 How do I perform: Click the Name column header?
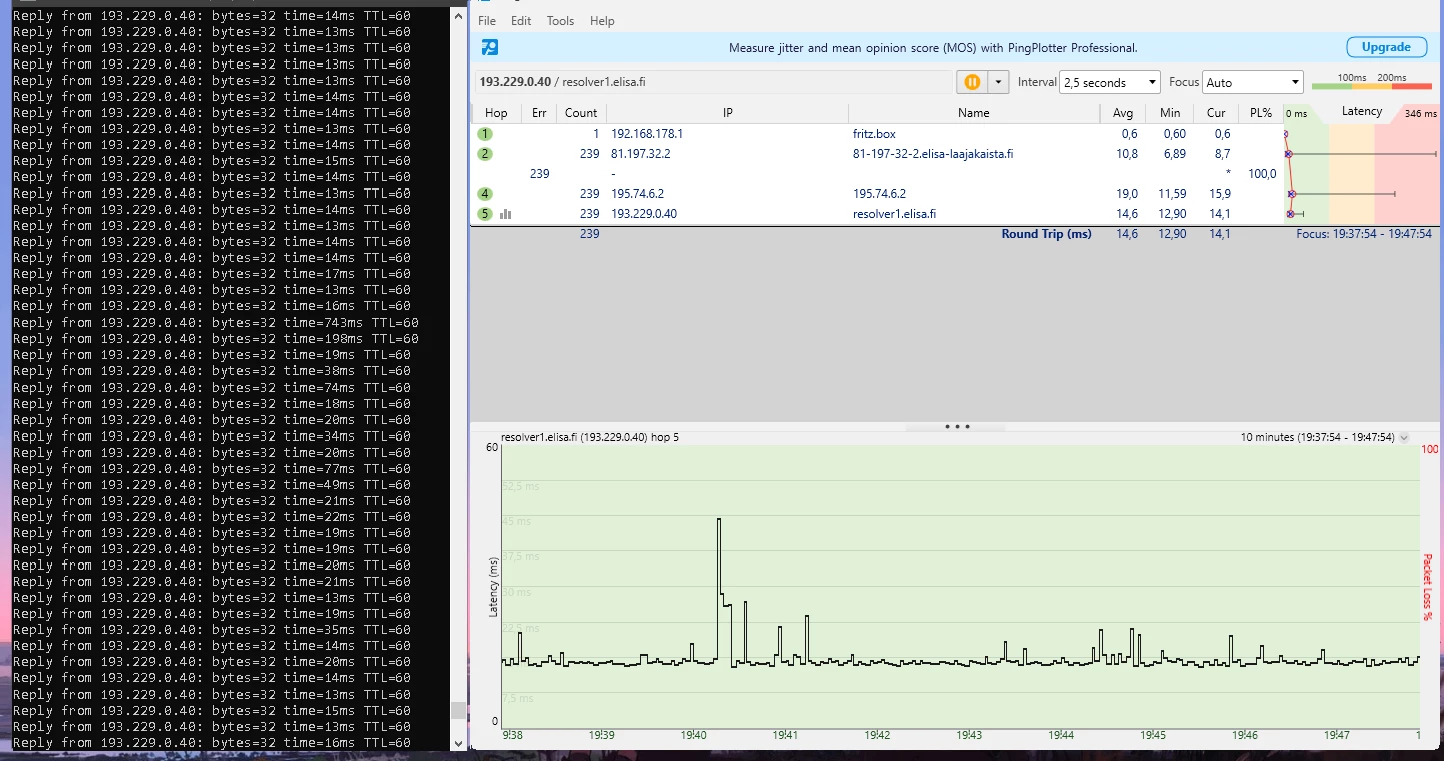coord(973,113)
